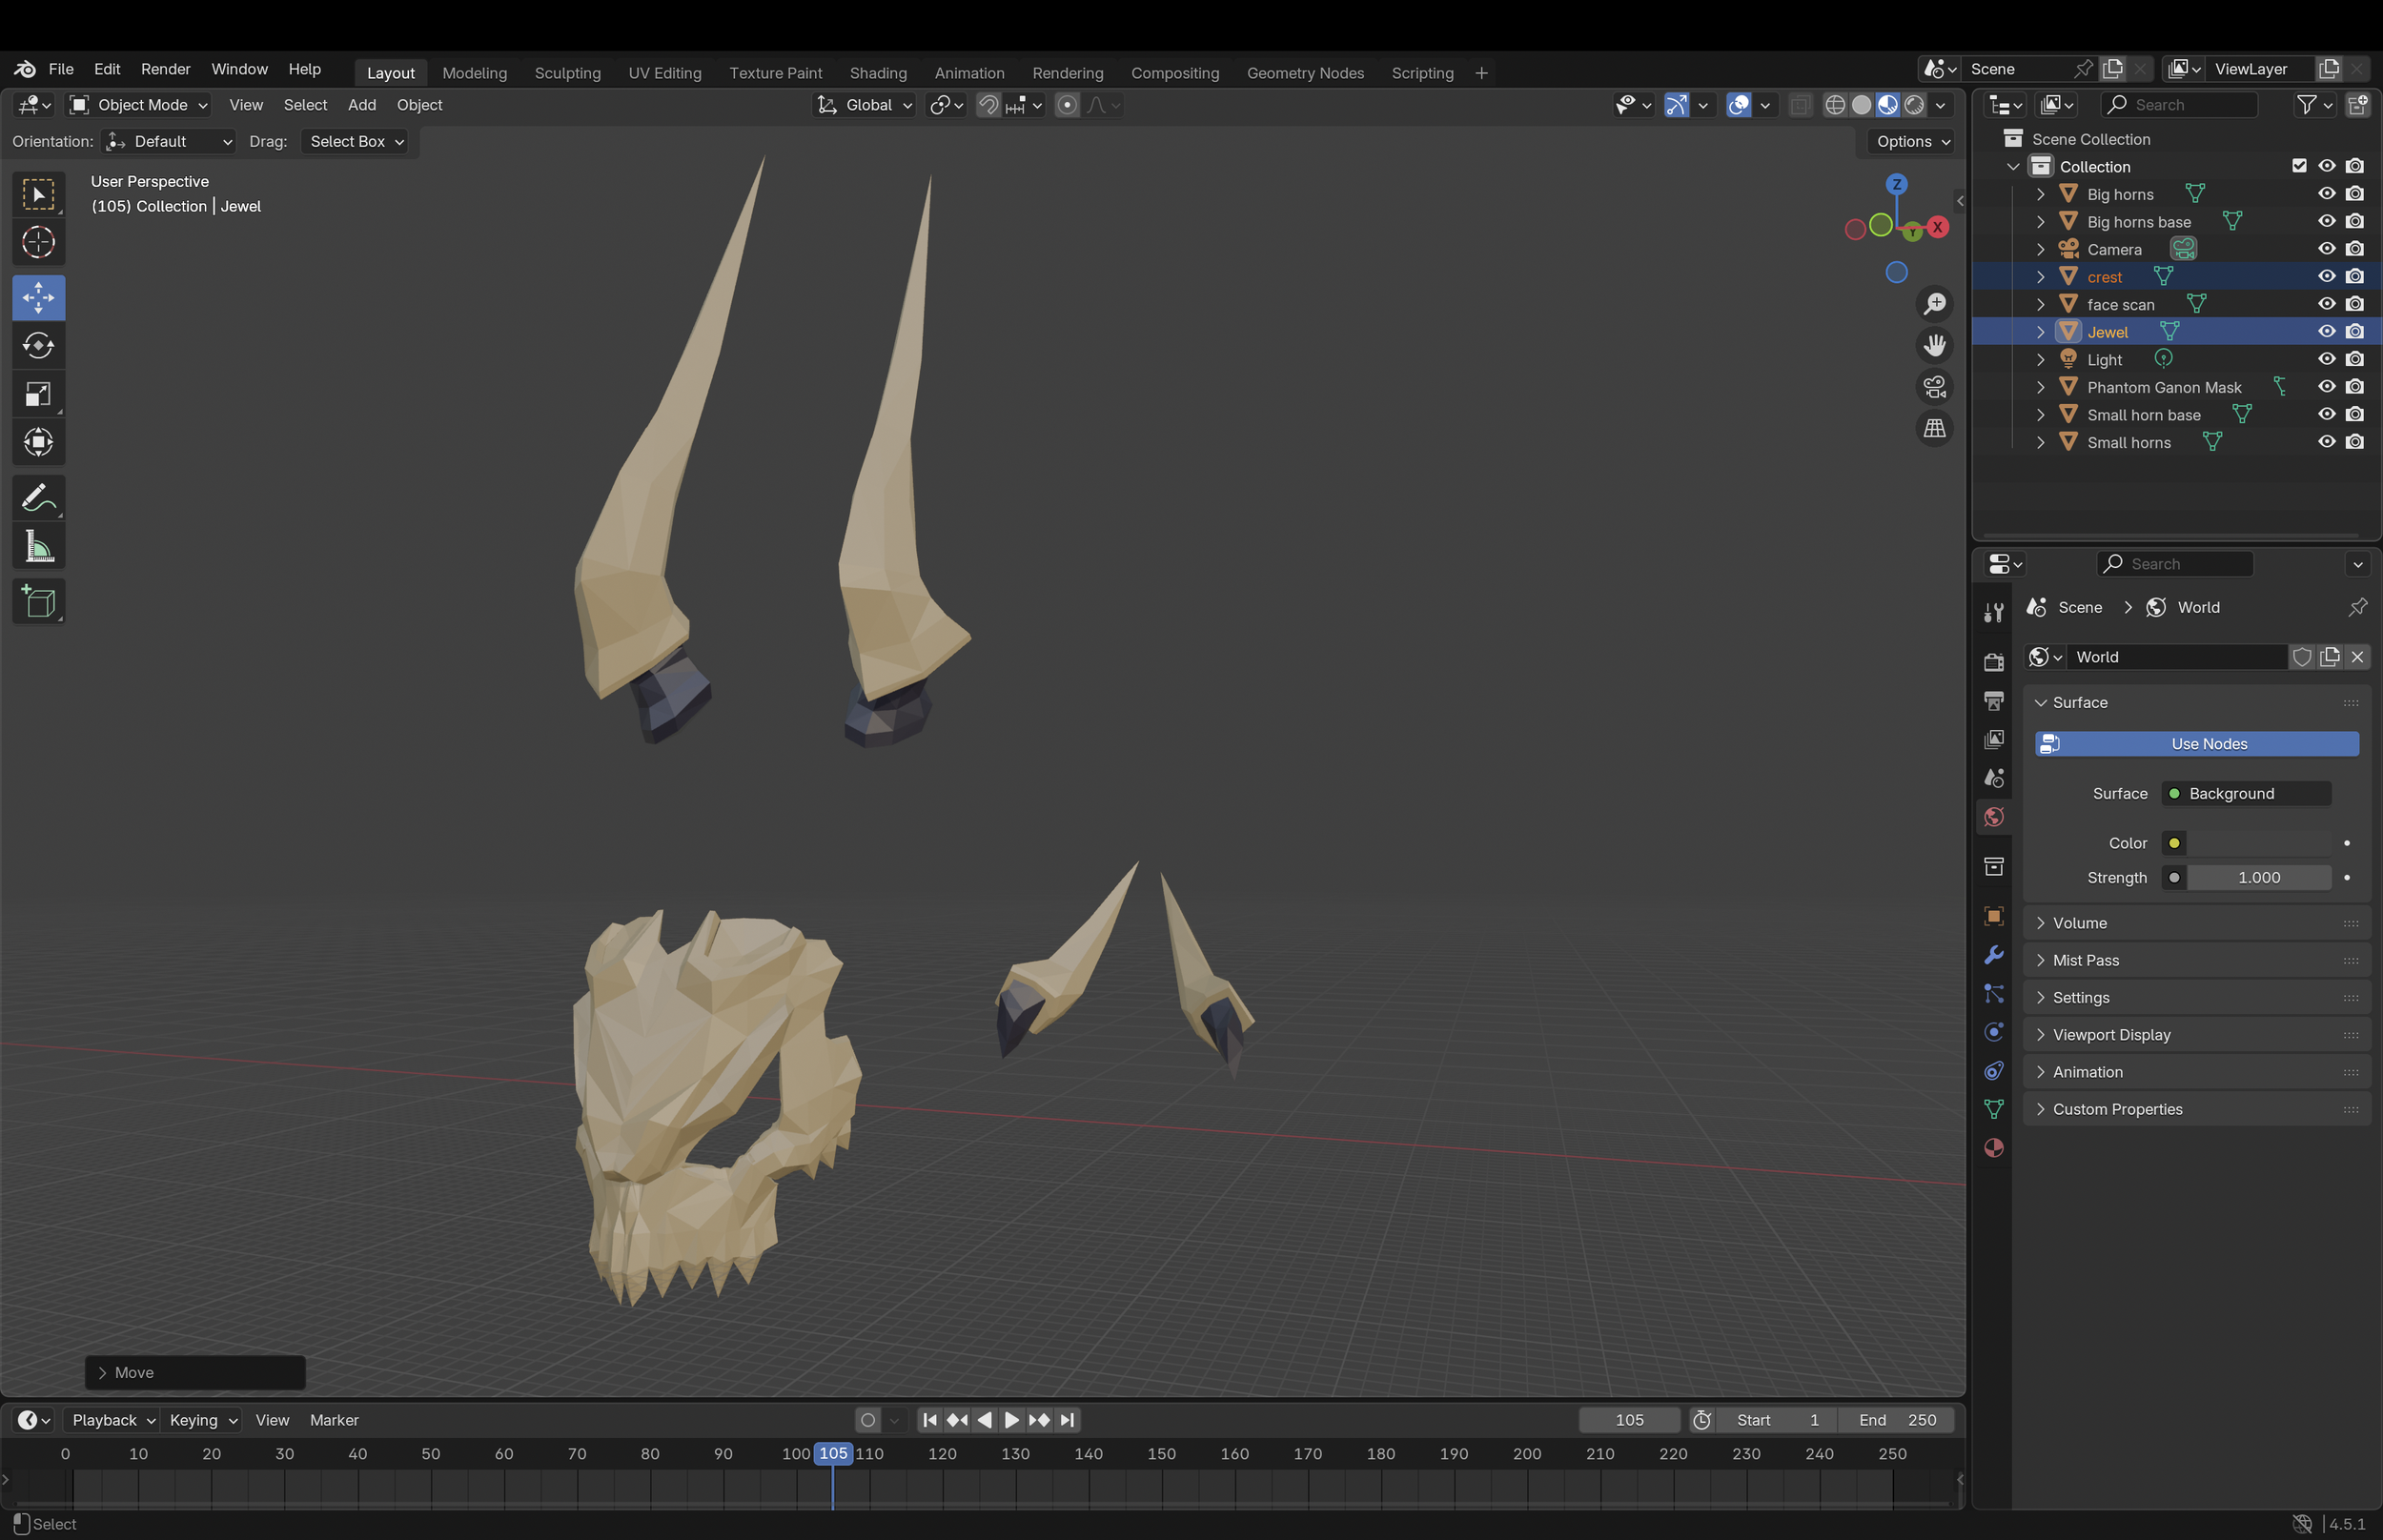Jump to the first frame
The height and width of the screenshot is (1540, 2383).
(x=930, y=1420)
